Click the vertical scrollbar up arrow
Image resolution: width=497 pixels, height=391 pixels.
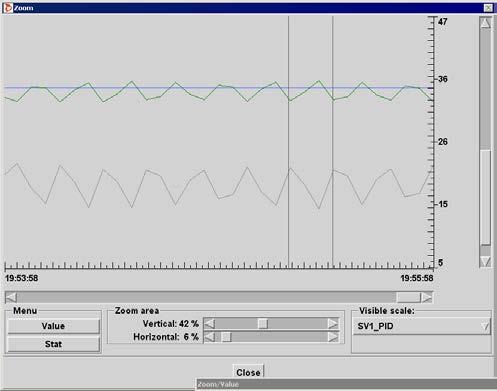click(x=485, y=23)
